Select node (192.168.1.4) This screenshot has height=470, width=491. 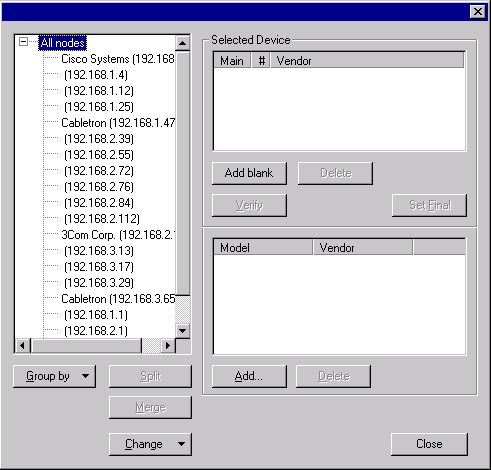pos(96,75)
